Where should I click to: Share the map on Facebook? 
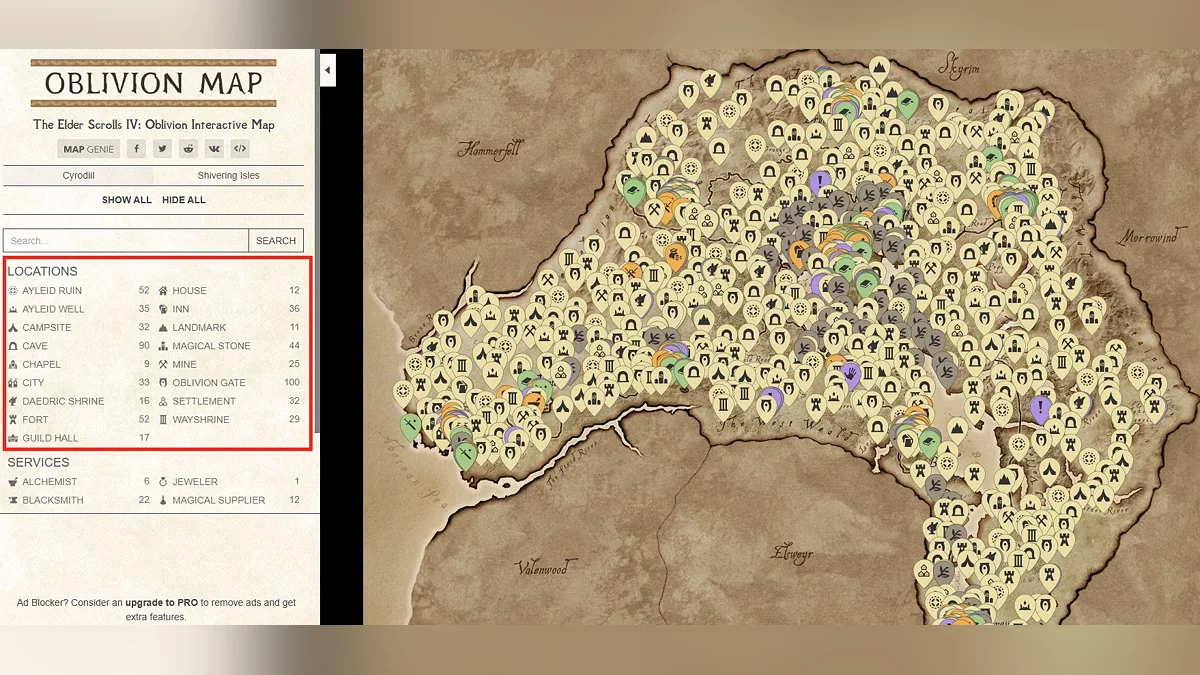pyautogui.click(x=136, y=149)
